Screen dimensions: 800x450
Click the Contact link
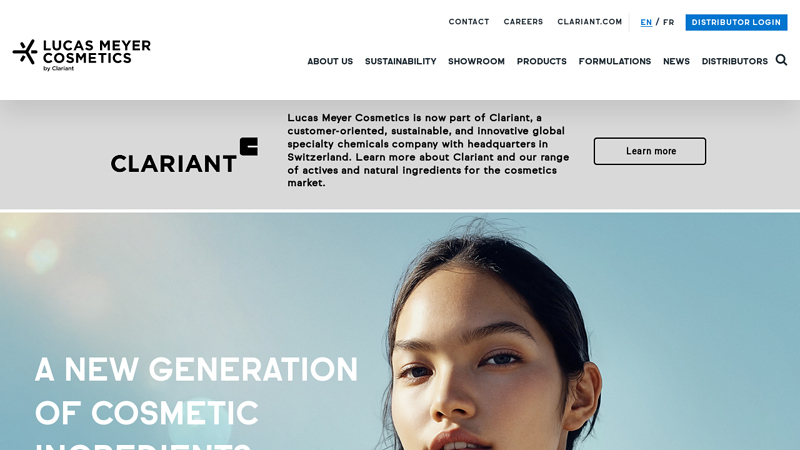click(469, 21)
